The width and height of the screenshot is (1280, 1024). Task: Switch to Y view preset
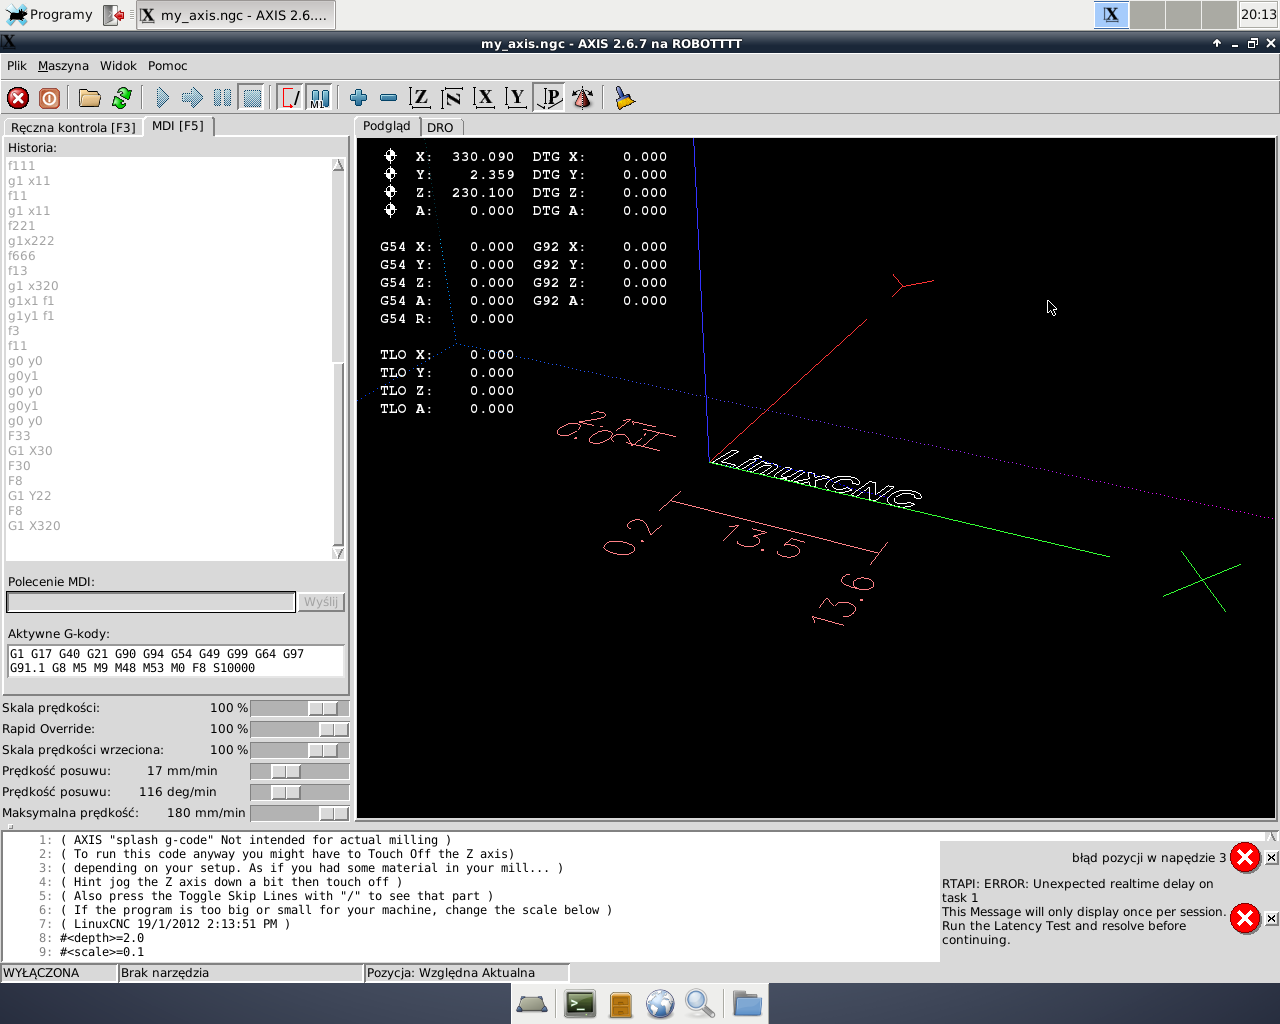(x=516, y=98)
